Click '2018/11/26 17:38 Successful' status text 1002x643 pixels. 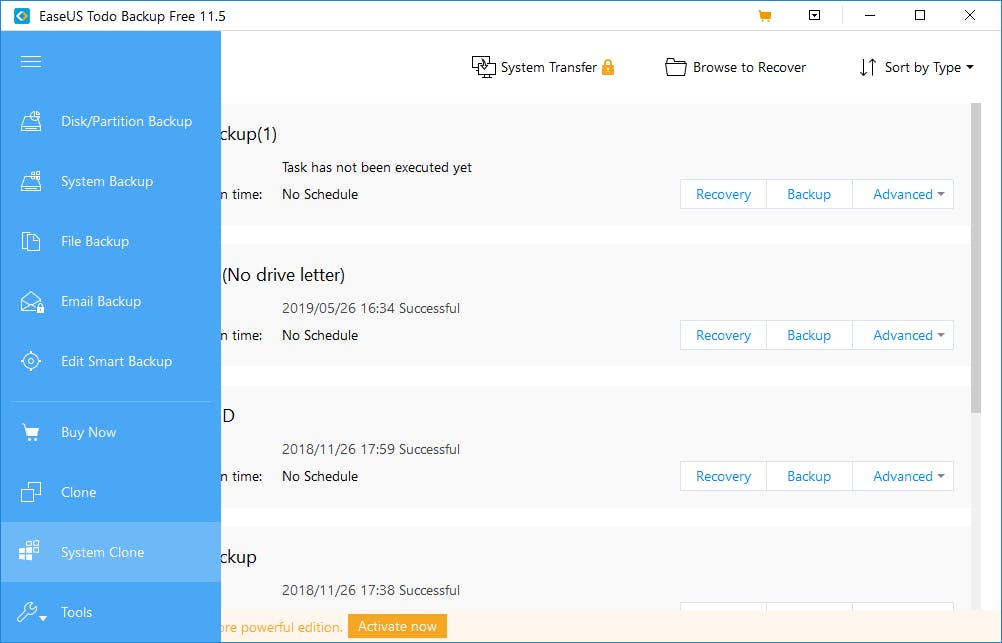[371, 590]
